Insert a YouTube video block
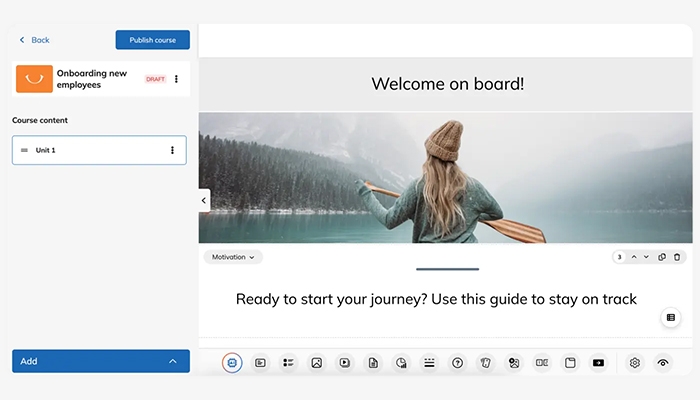The height and width of the screenshot is (400, 700). pos(598,362)
